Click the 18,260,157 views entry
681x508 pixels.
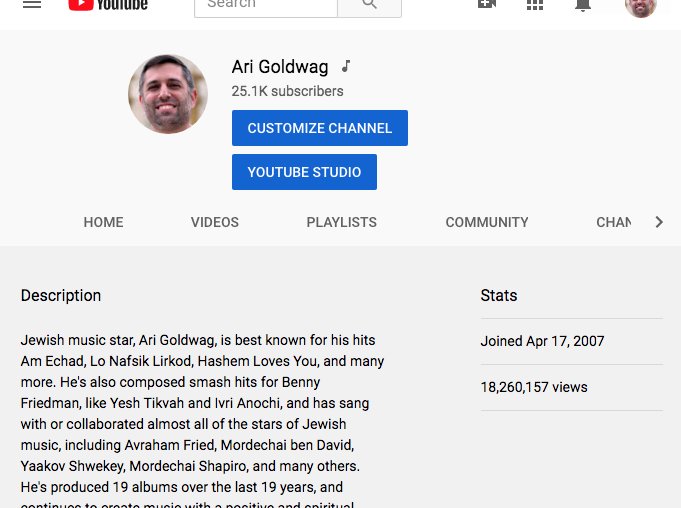(x=534, y=387)
